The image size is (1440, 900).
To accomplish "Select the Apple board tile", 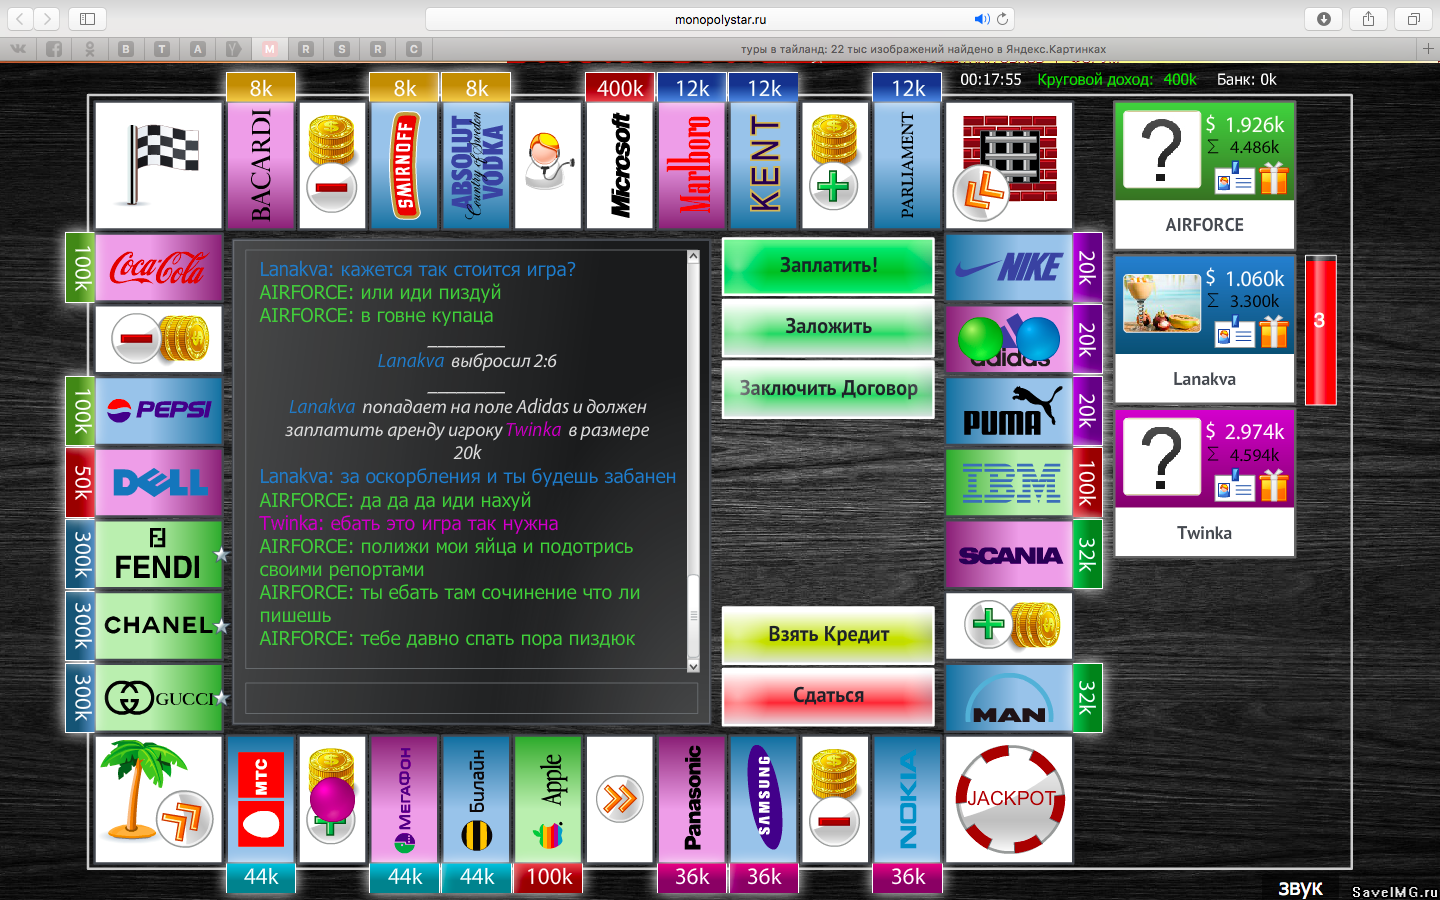I will (x=548, y=800).
